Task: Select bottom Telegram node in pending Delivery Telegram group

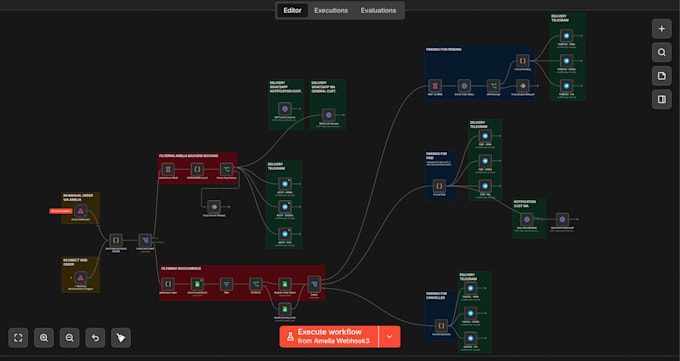Action: click(x=566, y=85)
